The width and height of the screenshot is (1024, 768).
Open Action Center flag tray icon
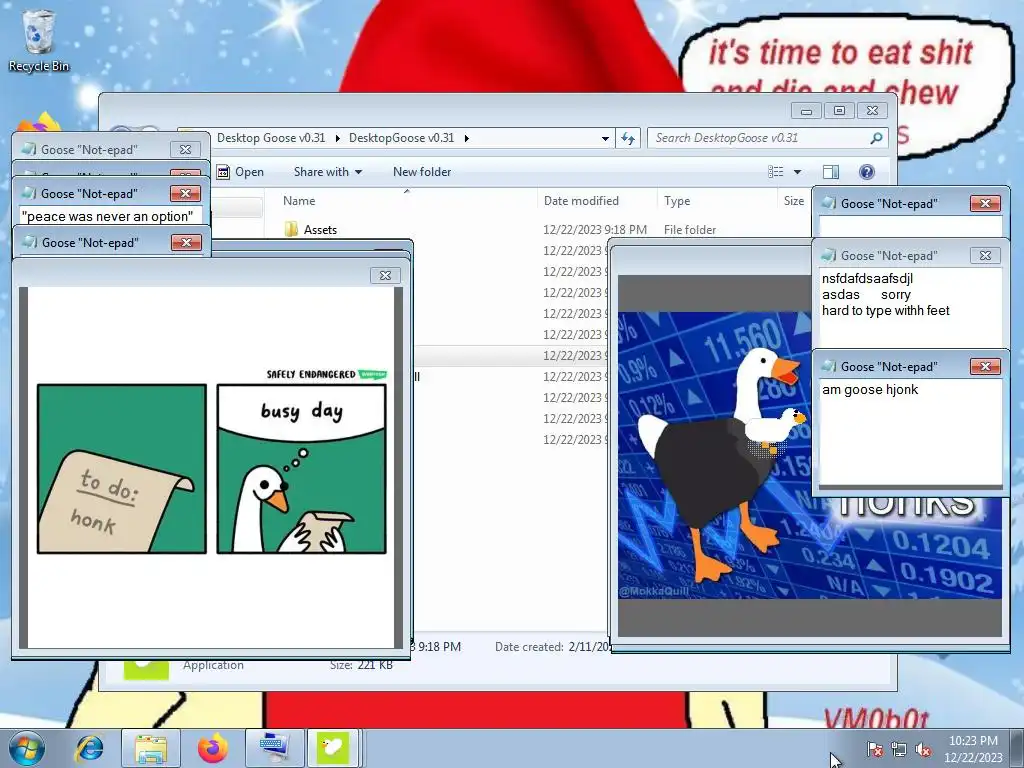[874, 749]
